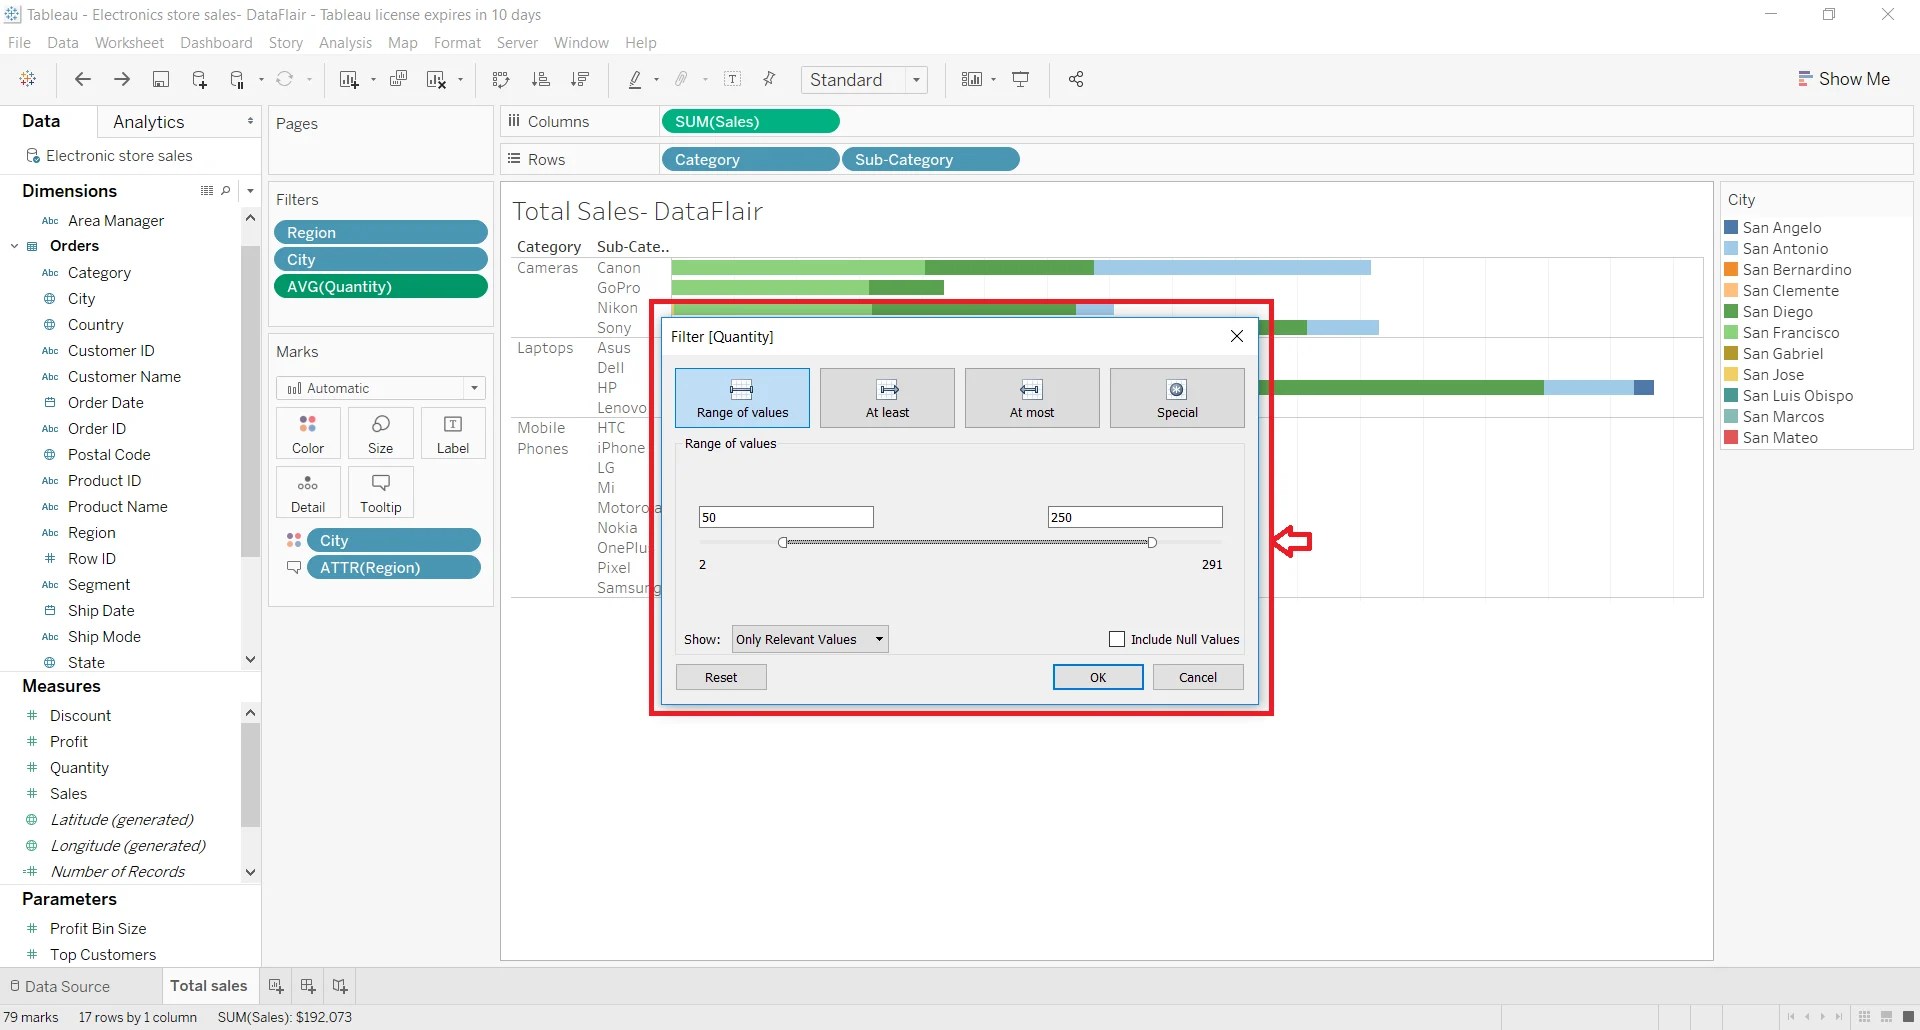Click the OK button in the filter dialog
The image size is (1920, 1030).
[1097, 677]
